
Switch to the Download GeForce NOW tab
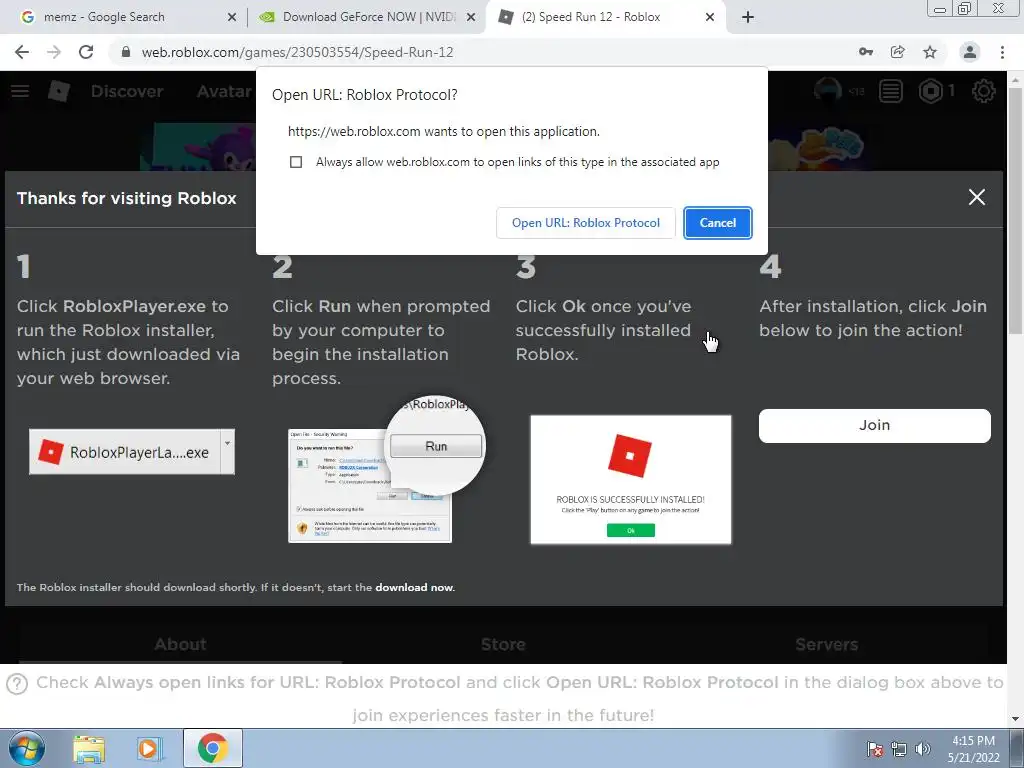[369, 17]
